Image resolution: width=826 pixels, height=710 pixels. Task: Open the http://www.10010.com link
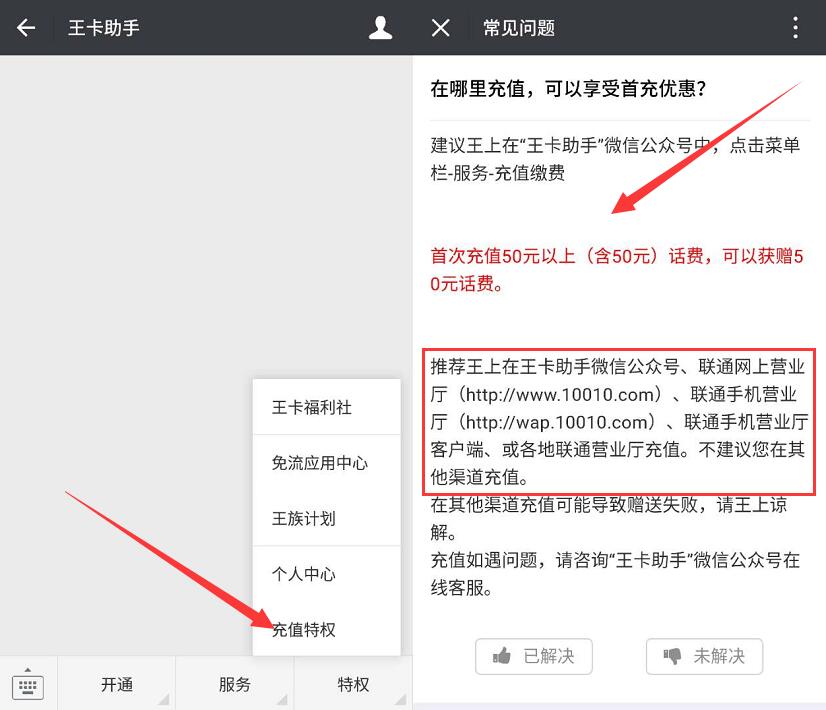559,395
